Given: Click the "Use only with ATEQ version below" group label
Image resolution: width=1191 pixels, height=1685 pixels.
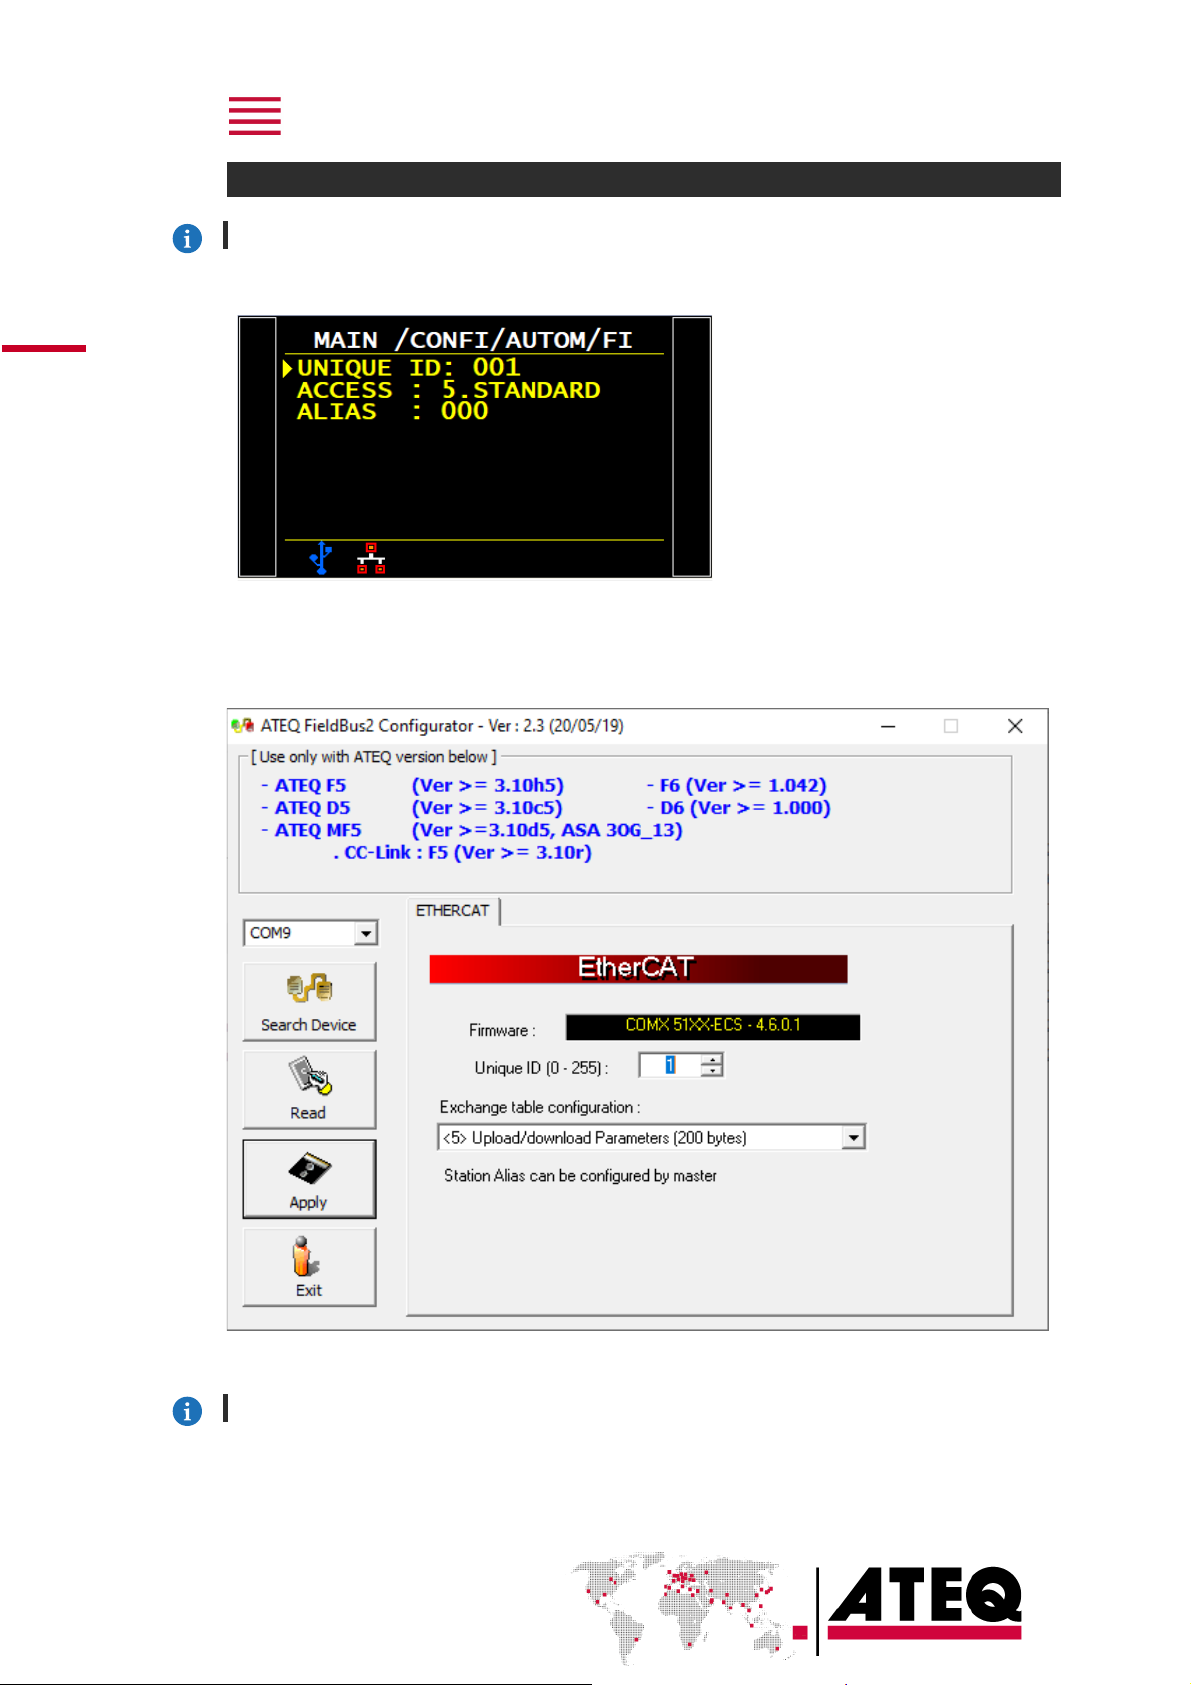Looking at the screenshot, I should (374, 757).
